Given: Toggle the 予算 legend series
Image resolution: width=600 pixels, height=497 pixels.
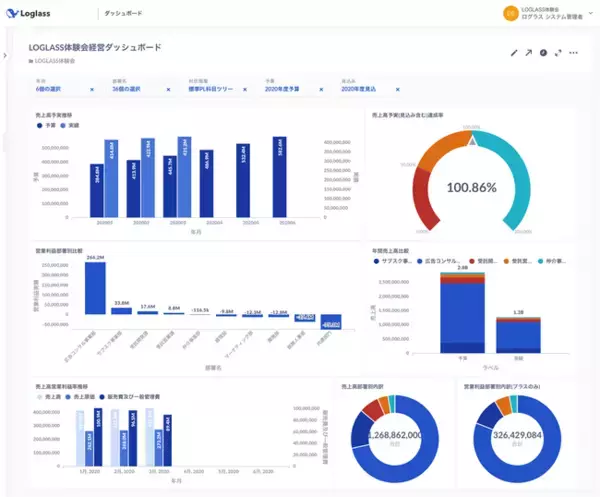Looking at the screenshot, I should click(x=46, y=125).
